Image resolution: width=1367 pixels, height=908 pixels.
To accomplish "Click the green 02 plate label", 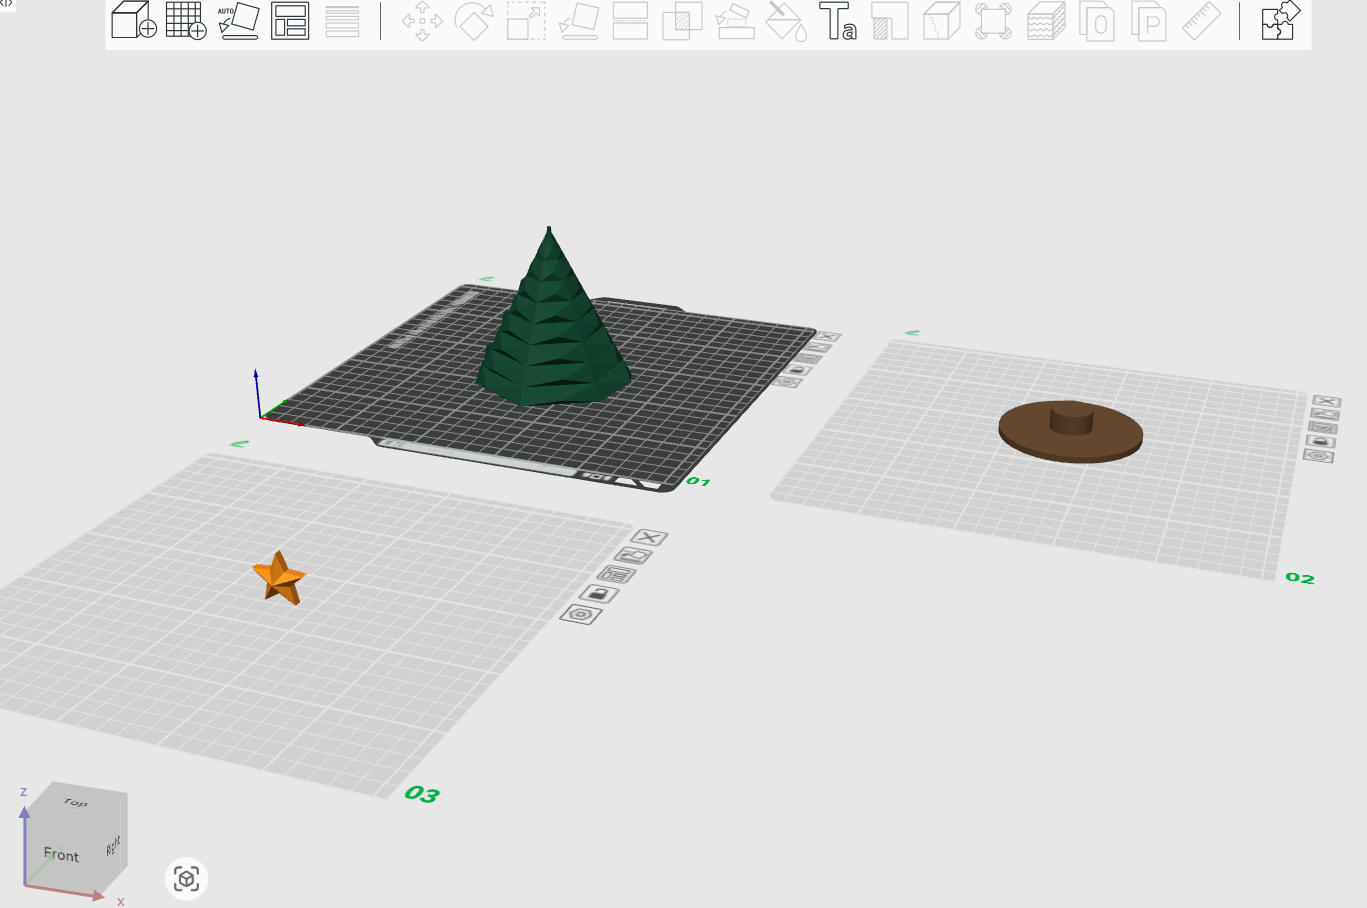I will tap(1300, 578).
